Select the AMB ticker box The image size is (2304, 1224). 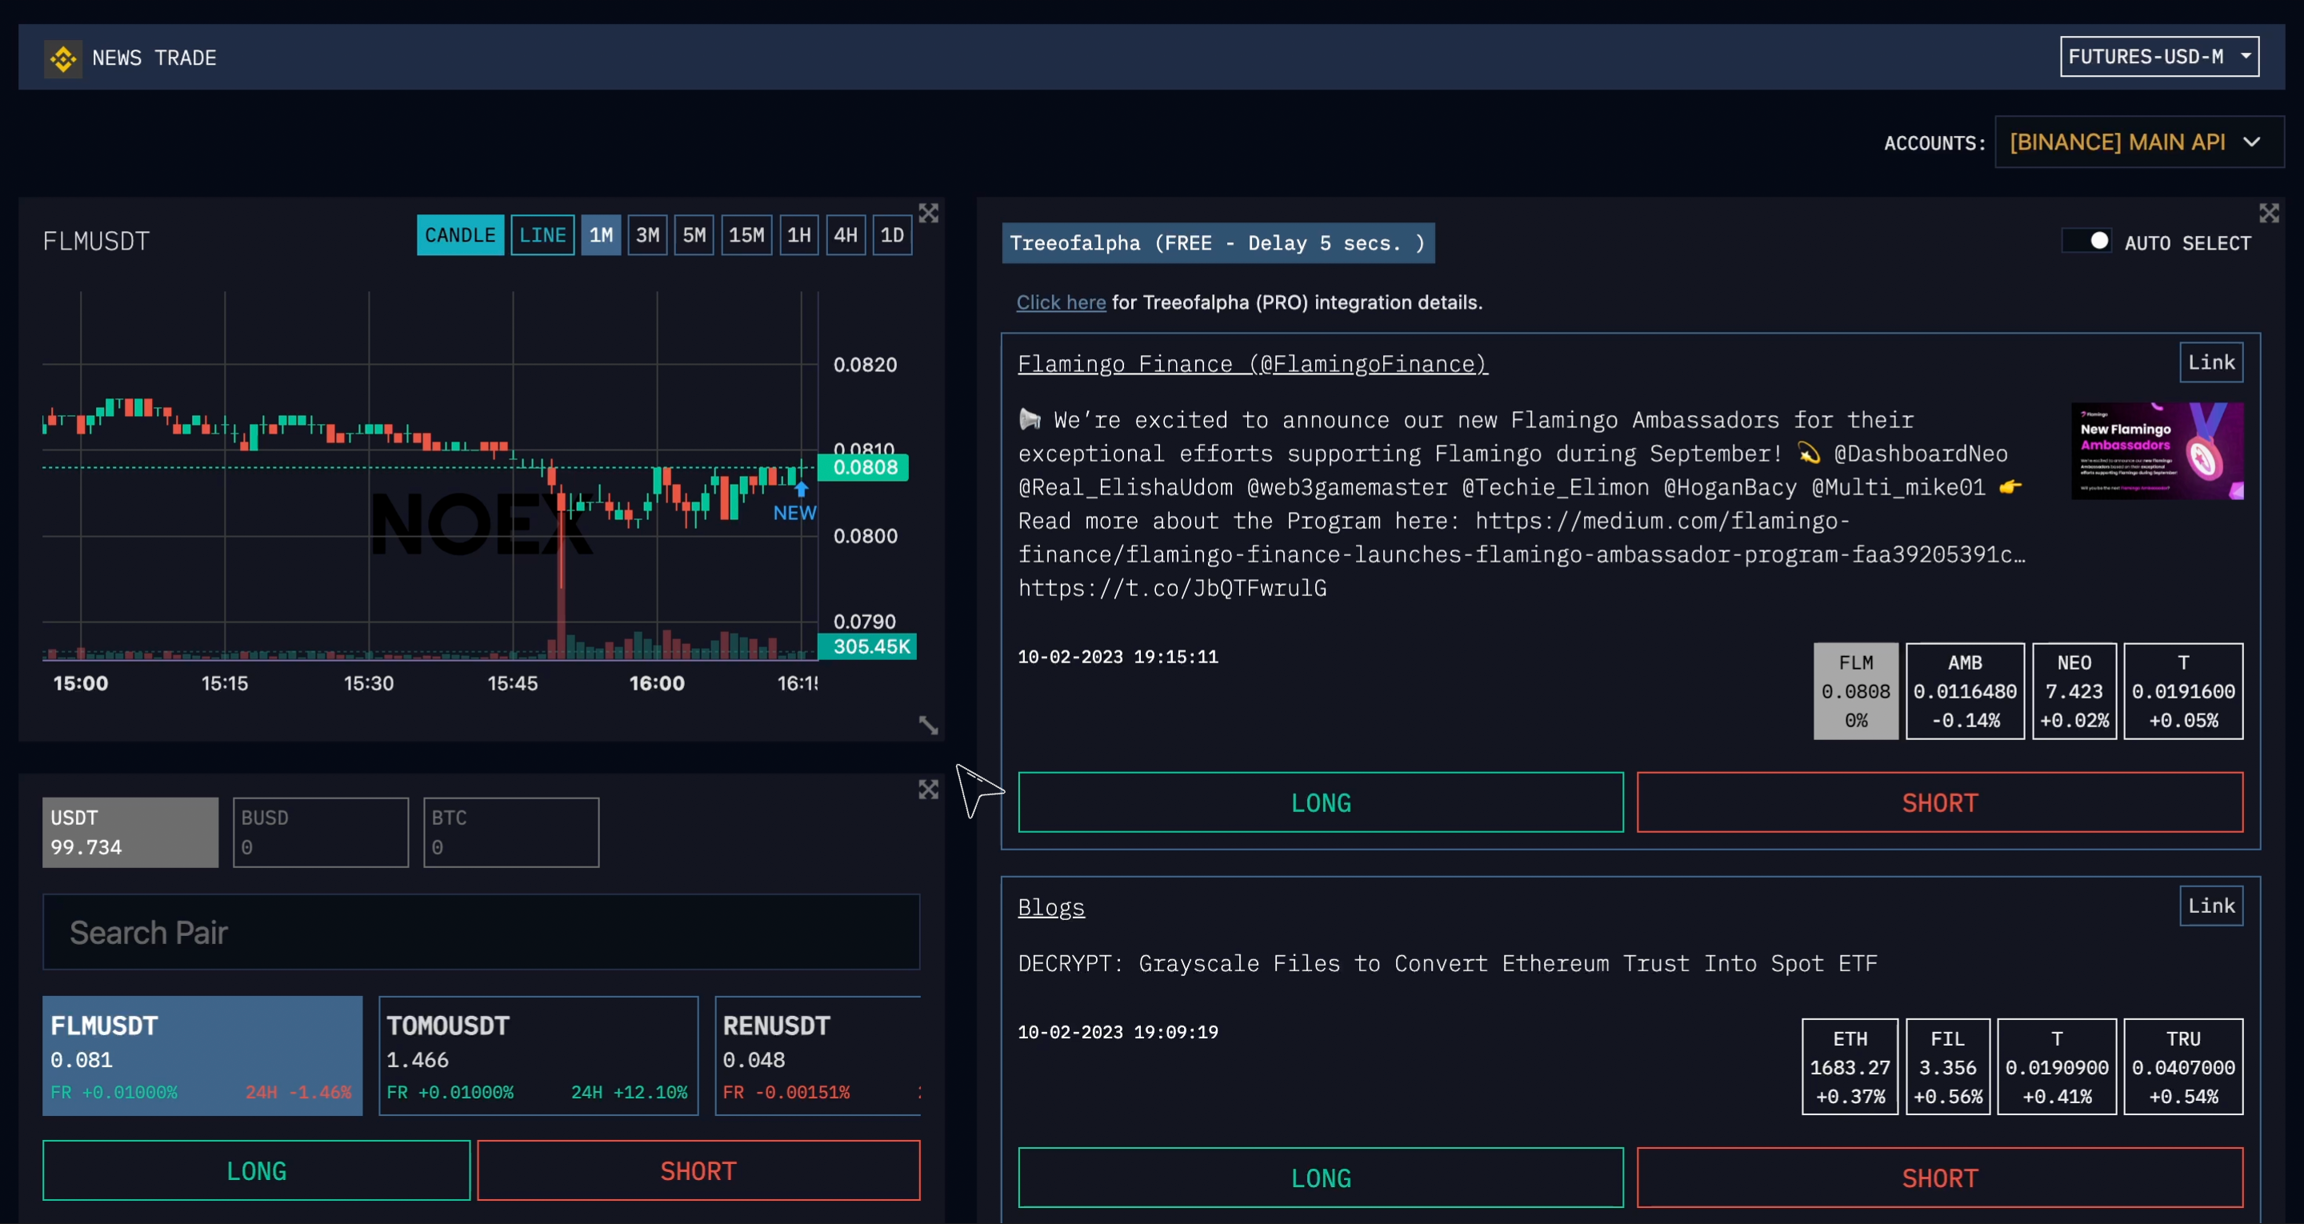point(1964,691)
